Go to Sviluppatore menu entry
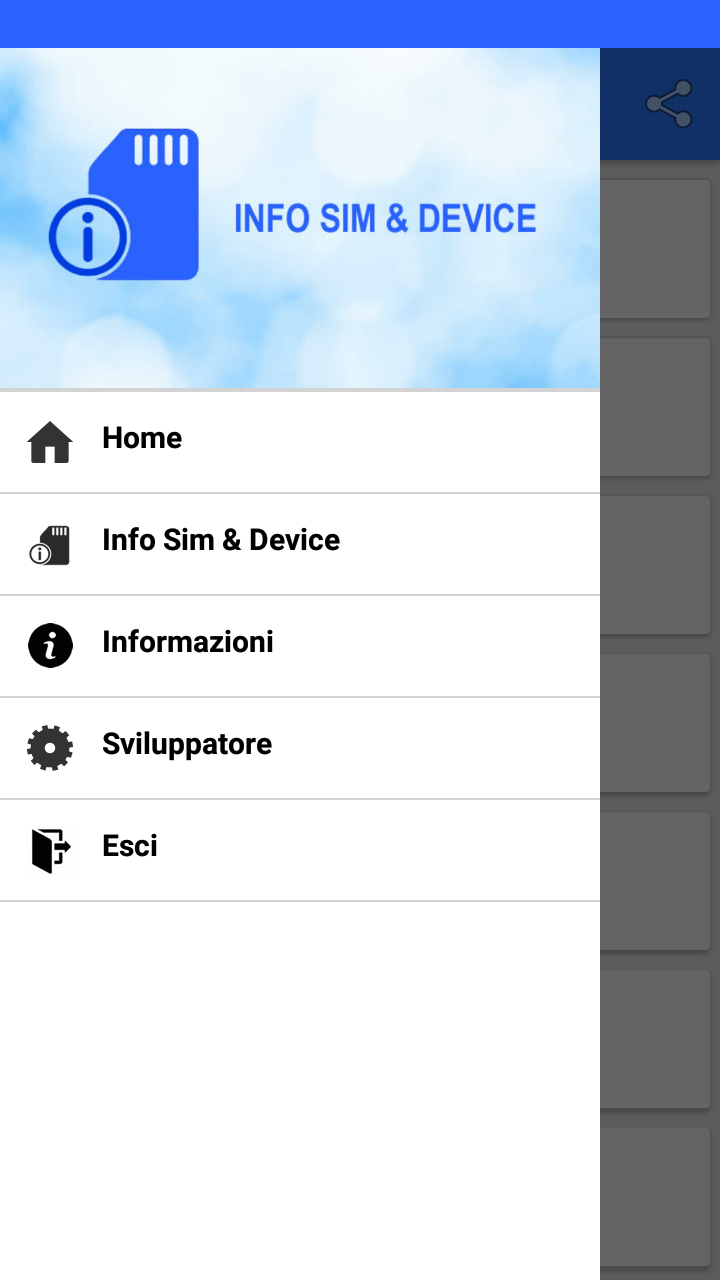 [187, 744]
